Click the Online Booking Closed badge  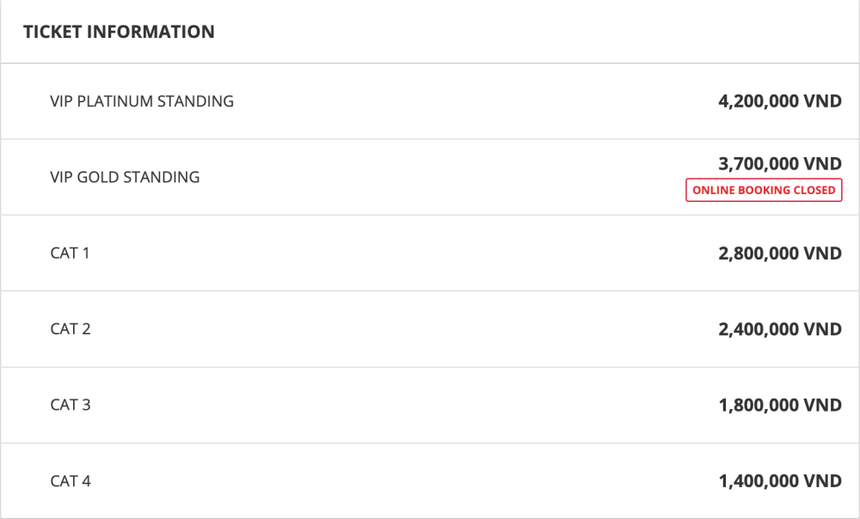[764, 190]
